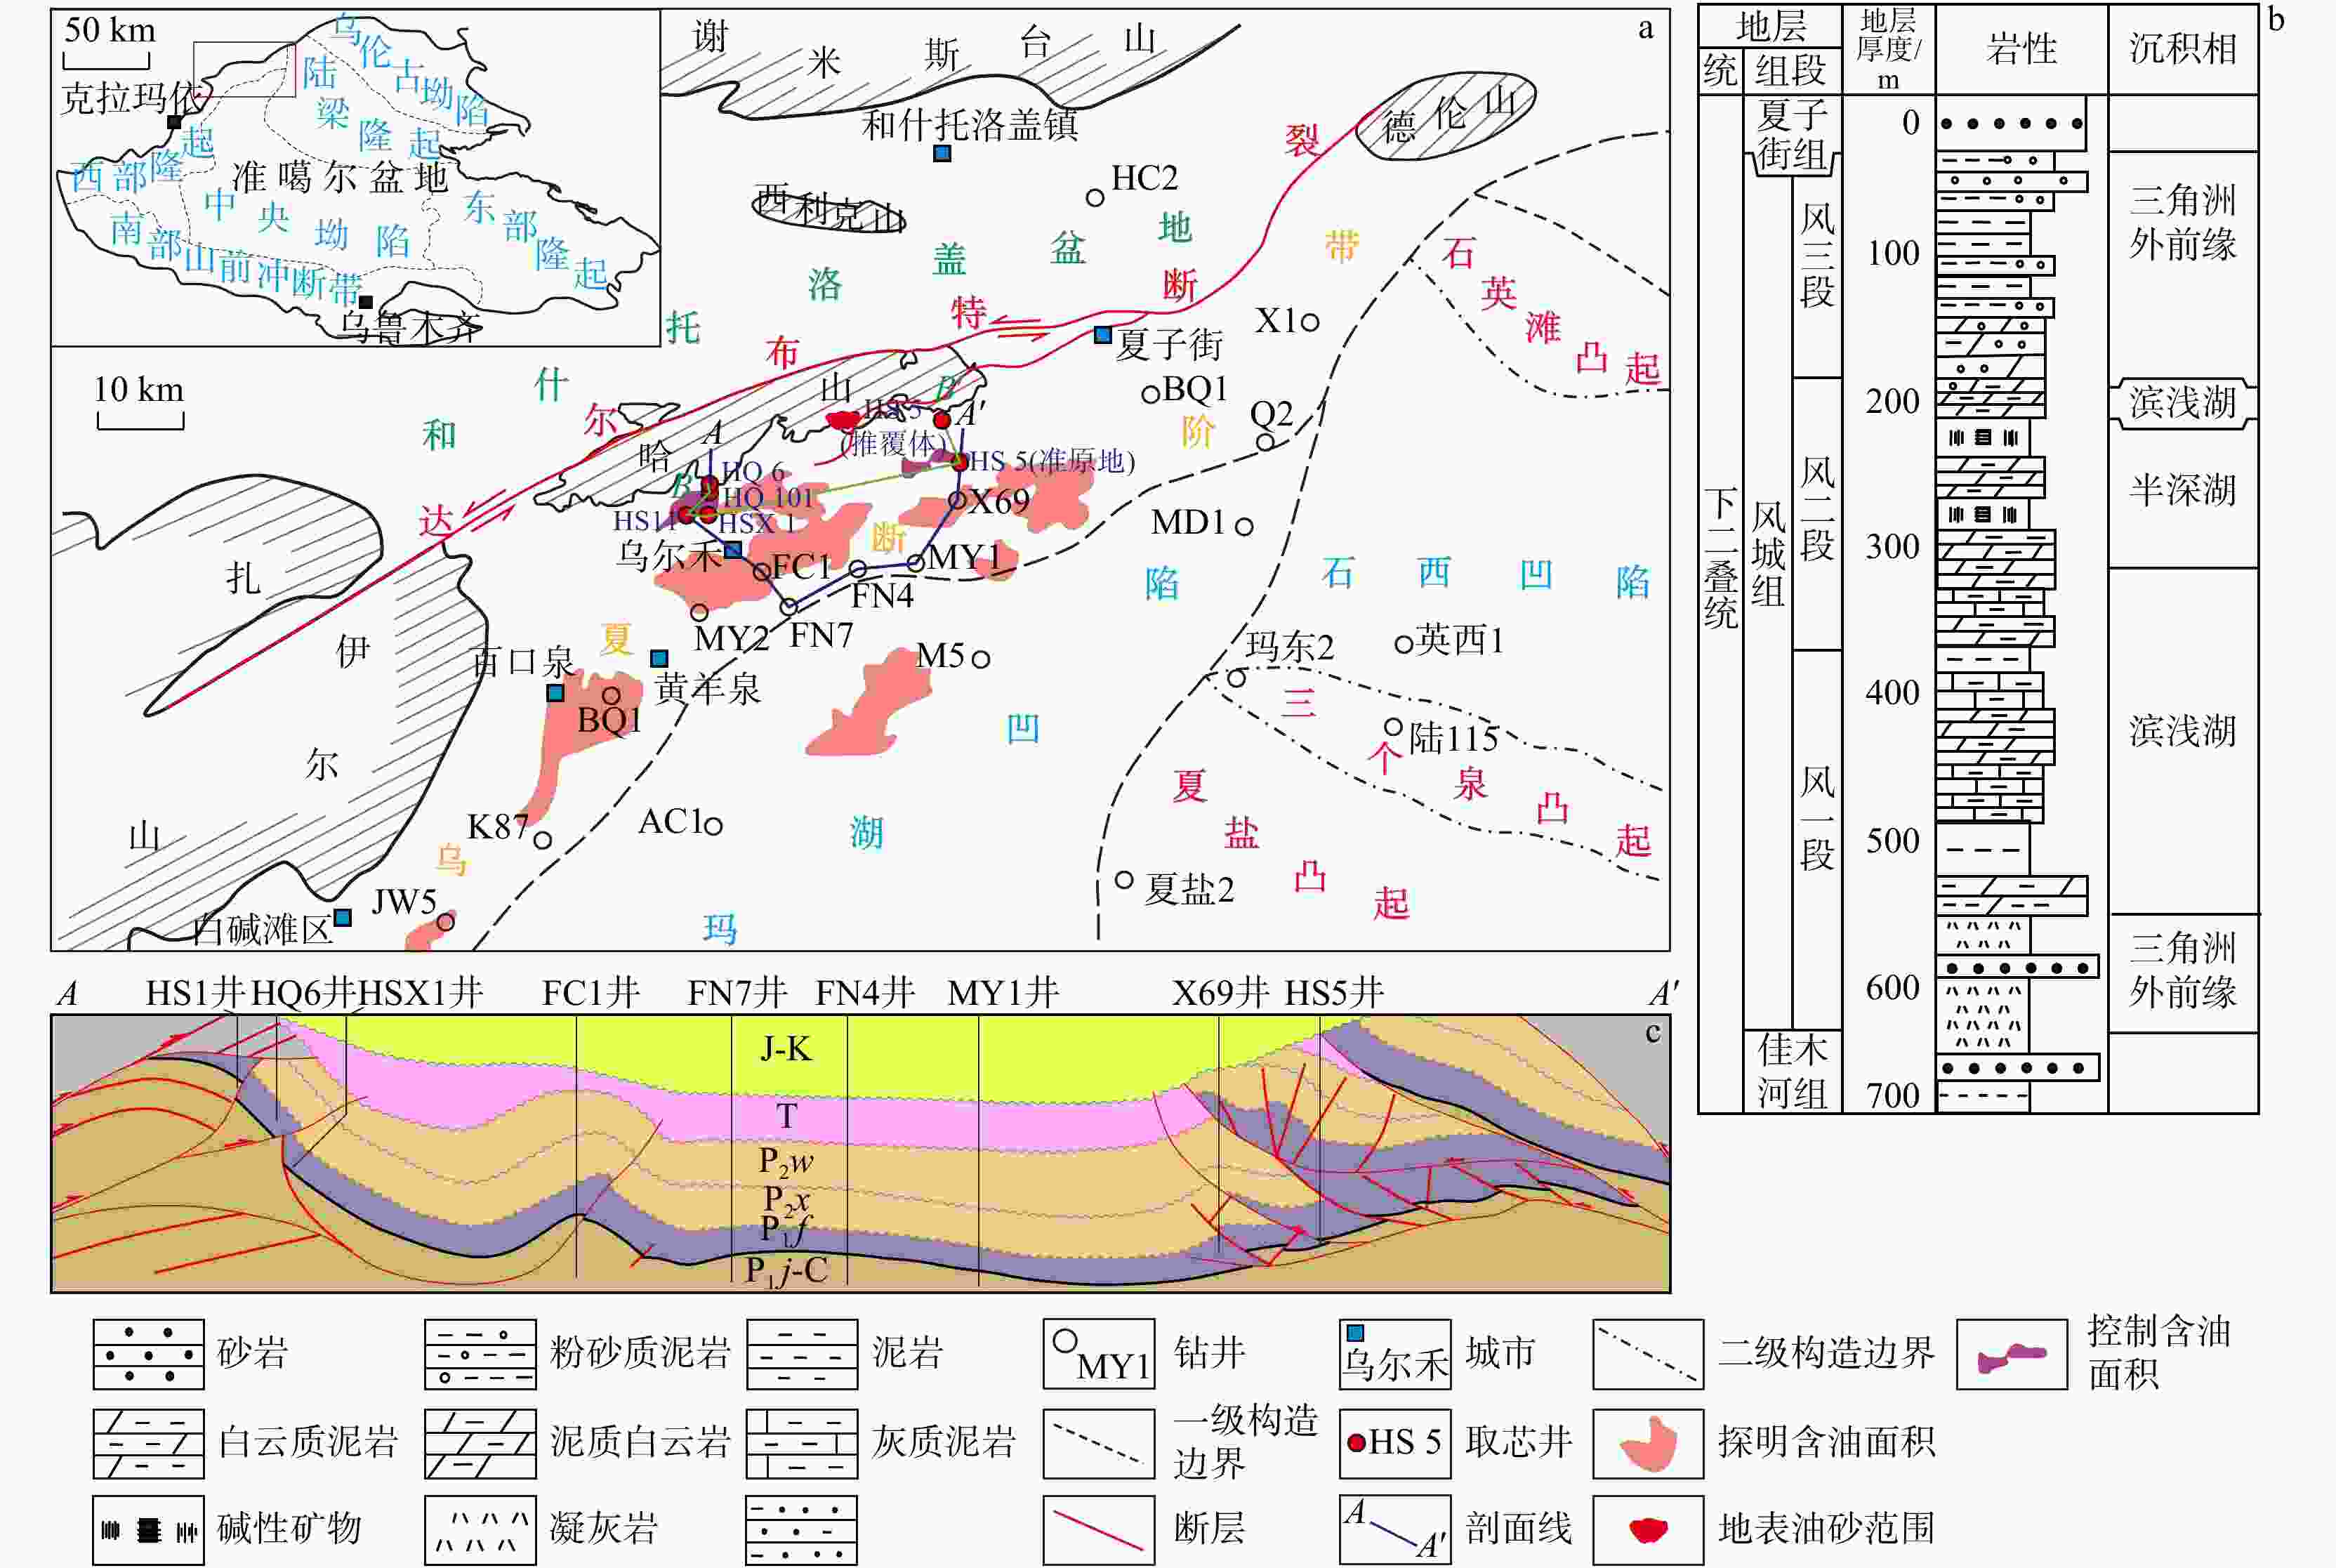
Task: Click the 沉积相 column header
Action: pos(2182,49)
